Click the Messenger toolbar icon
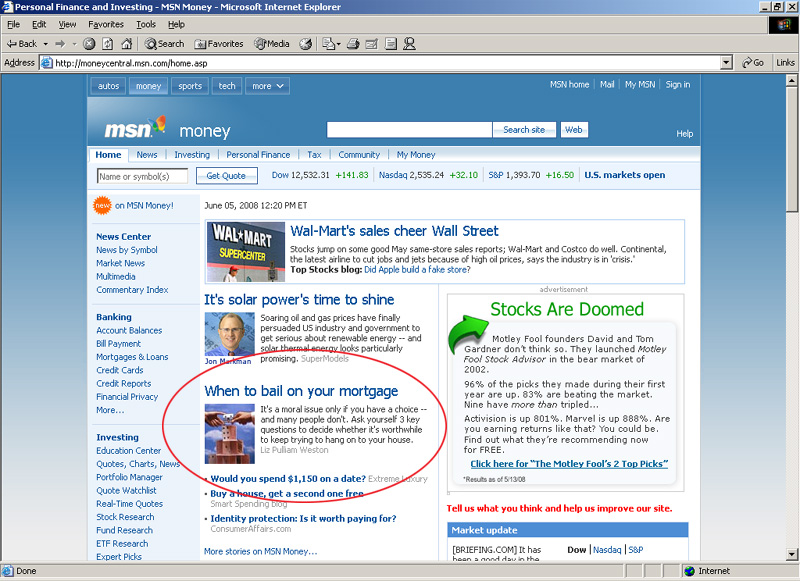 pyautogui.click(x=409, y=44)
